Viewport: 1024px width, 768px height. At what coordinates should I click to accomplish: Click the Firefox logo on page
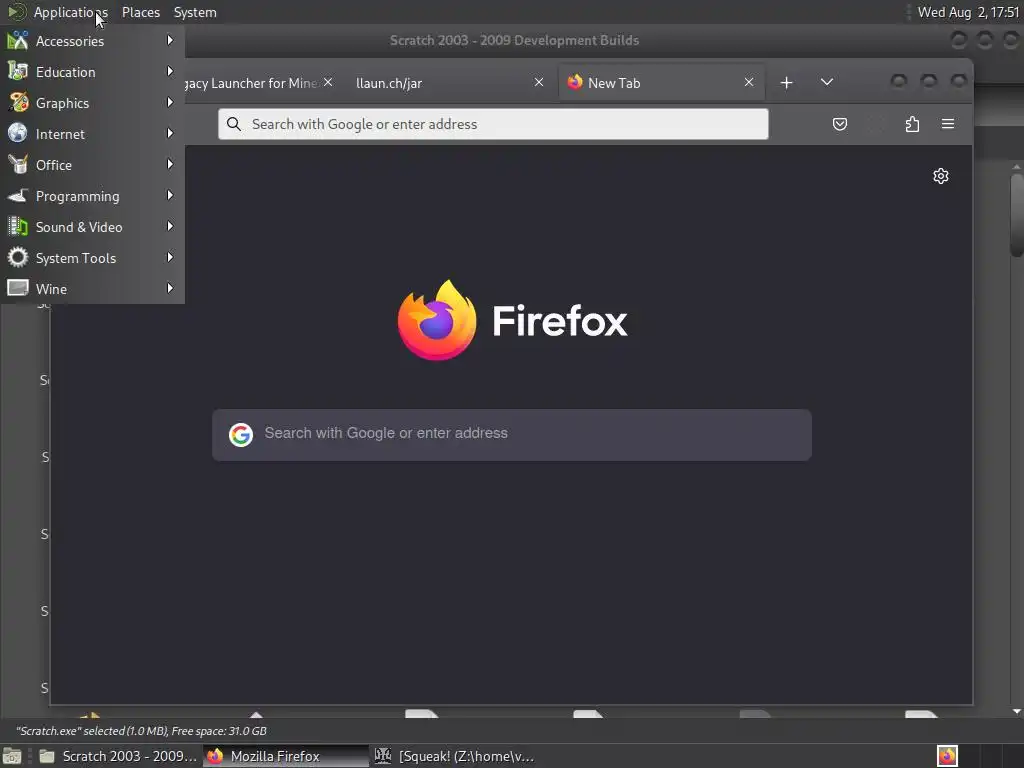point(437,320)
